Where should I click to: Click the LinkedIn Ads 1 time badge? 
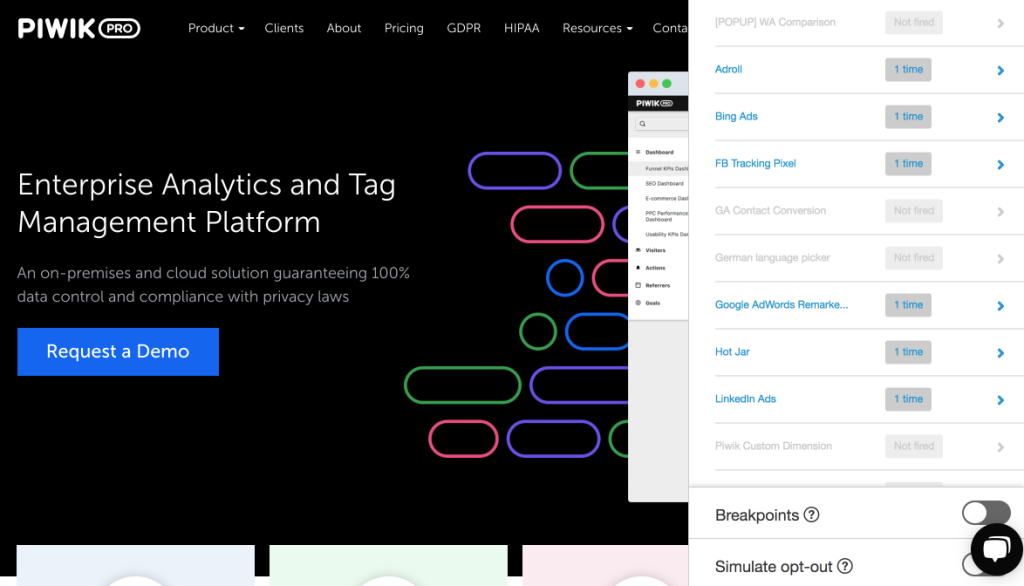[x=908, y=399]
